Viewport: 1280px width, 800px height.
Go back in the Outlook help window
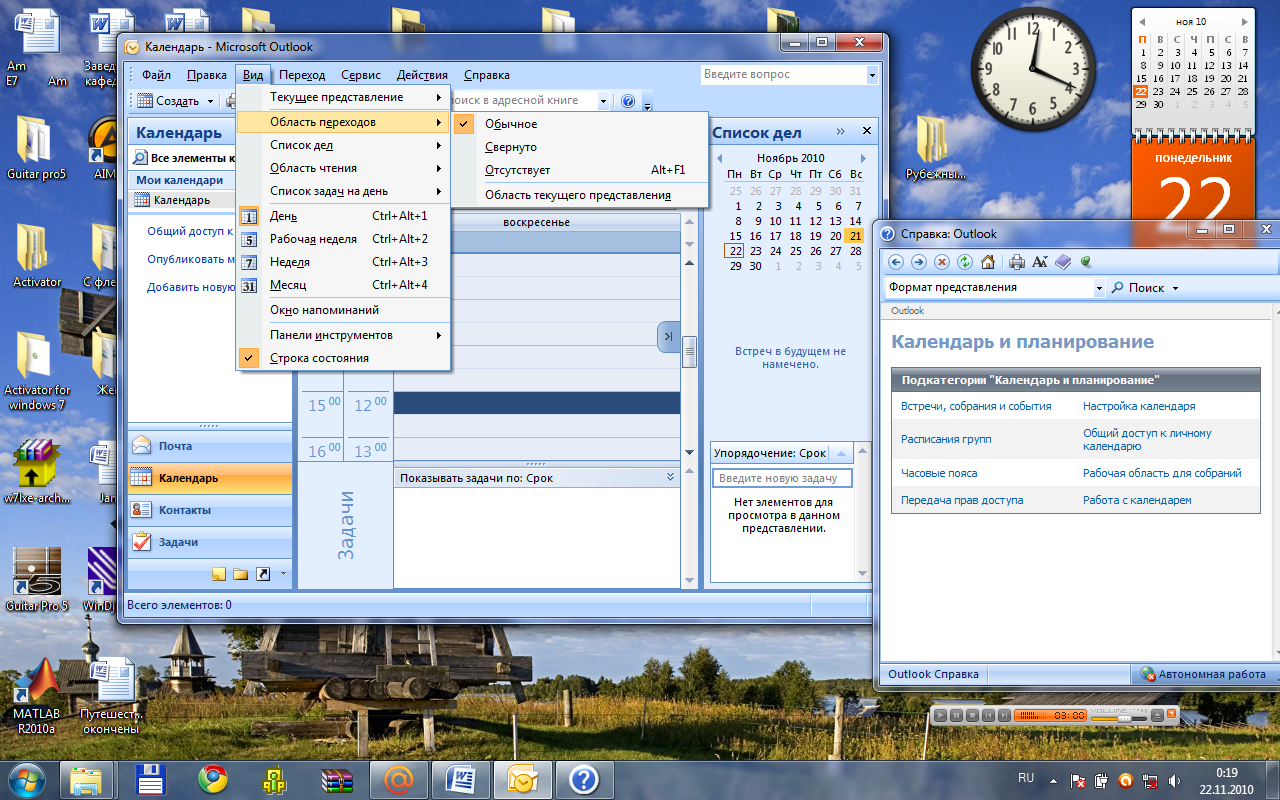[x=896, y=262]
